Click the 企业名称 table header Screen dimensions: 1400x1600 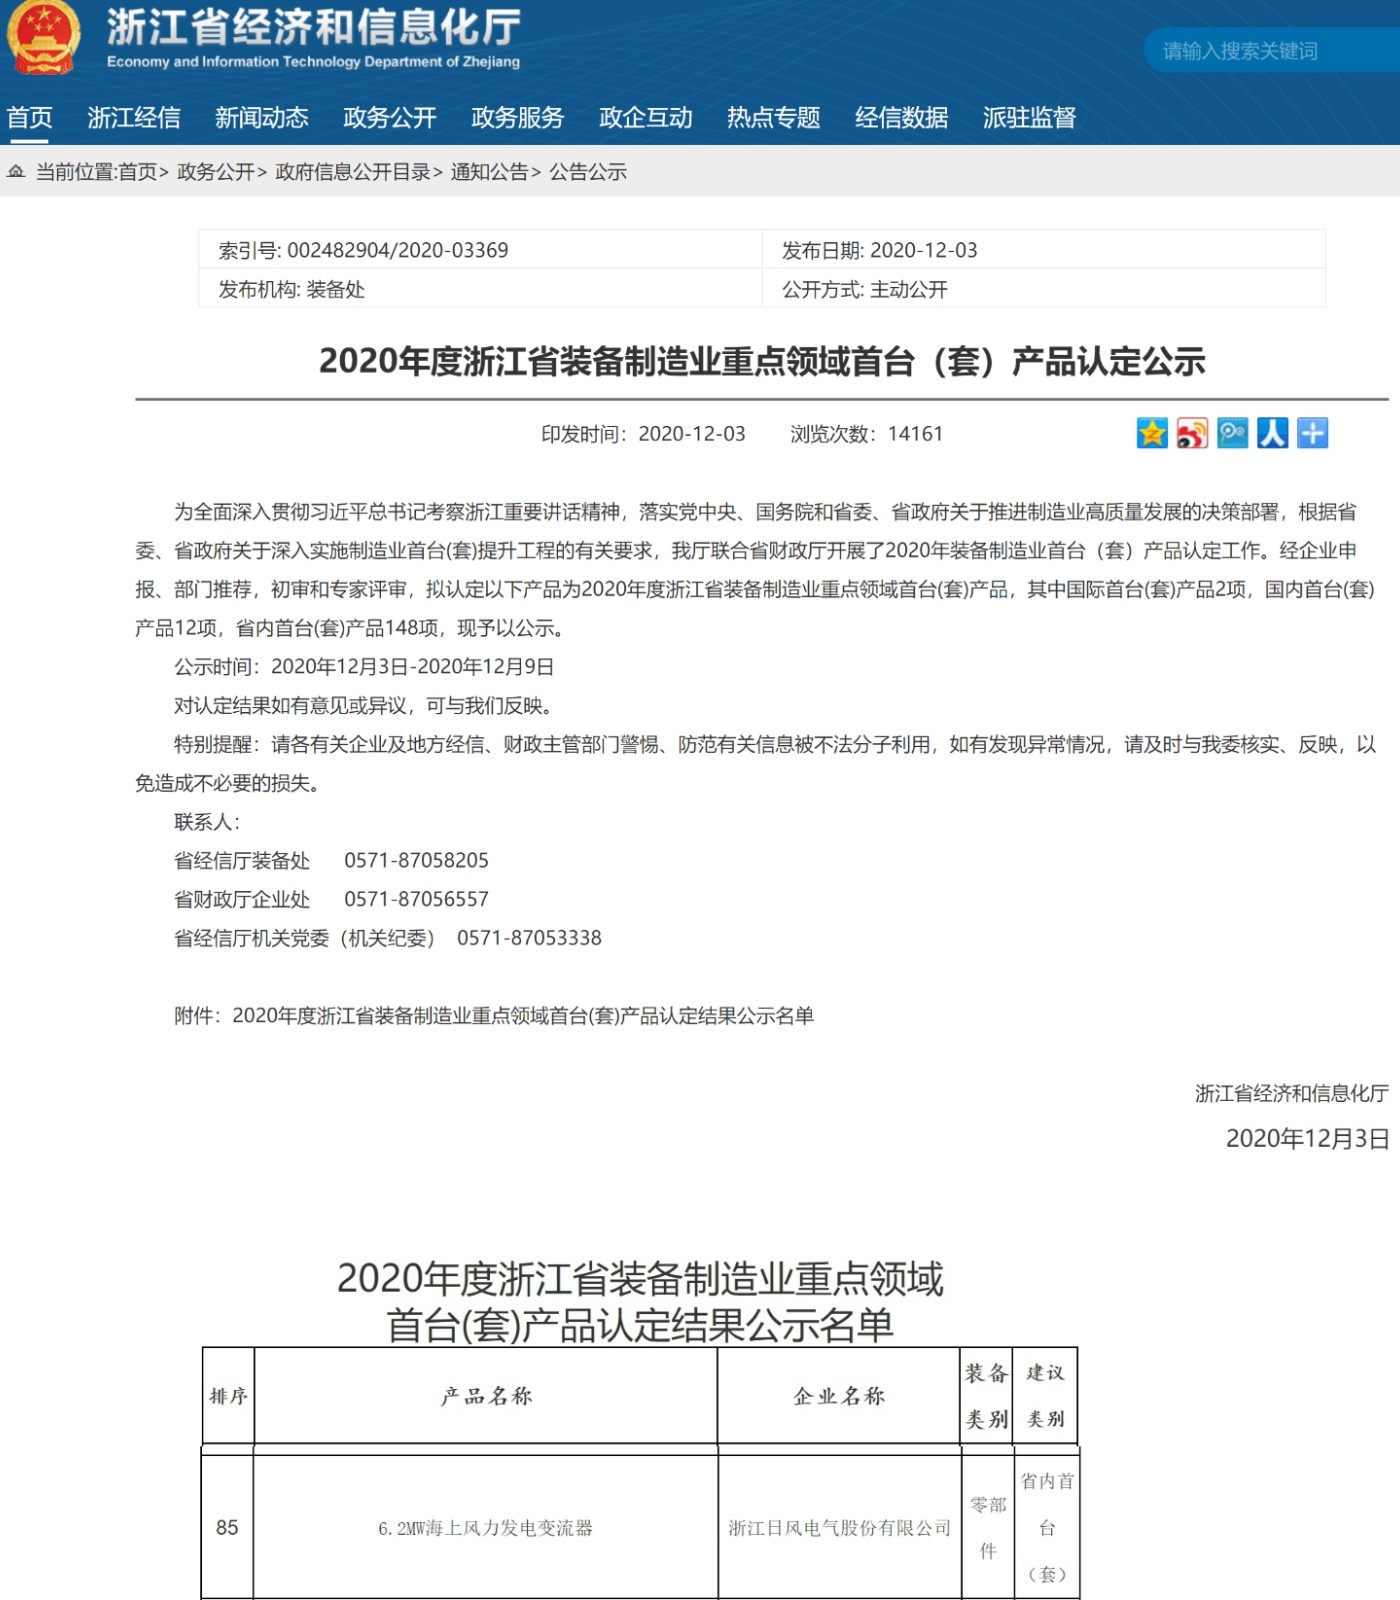[x=839, y=1396]
